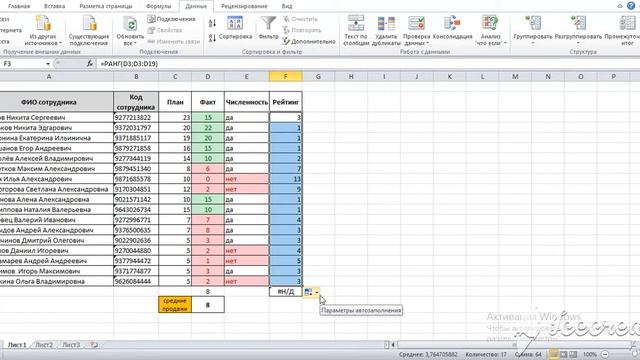
Task: Open Текст по столбцам tool
Action: point(356,31)
